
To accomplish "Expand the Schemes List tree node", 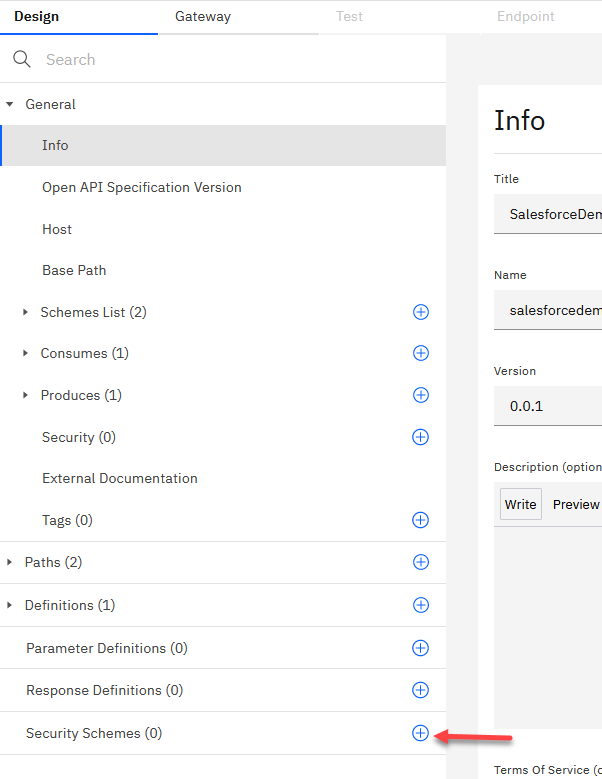I will (26, 312).
